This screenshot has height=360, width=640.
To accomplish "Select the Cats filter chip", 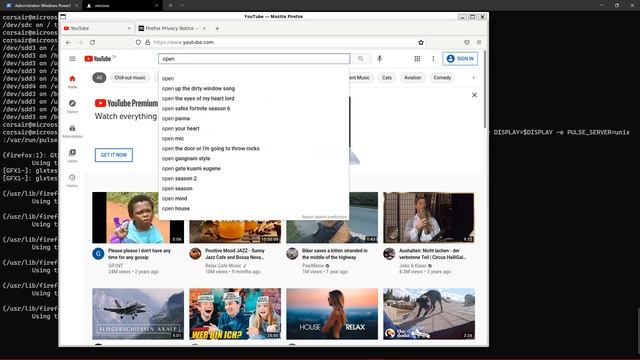I will [x=387, y=78].
